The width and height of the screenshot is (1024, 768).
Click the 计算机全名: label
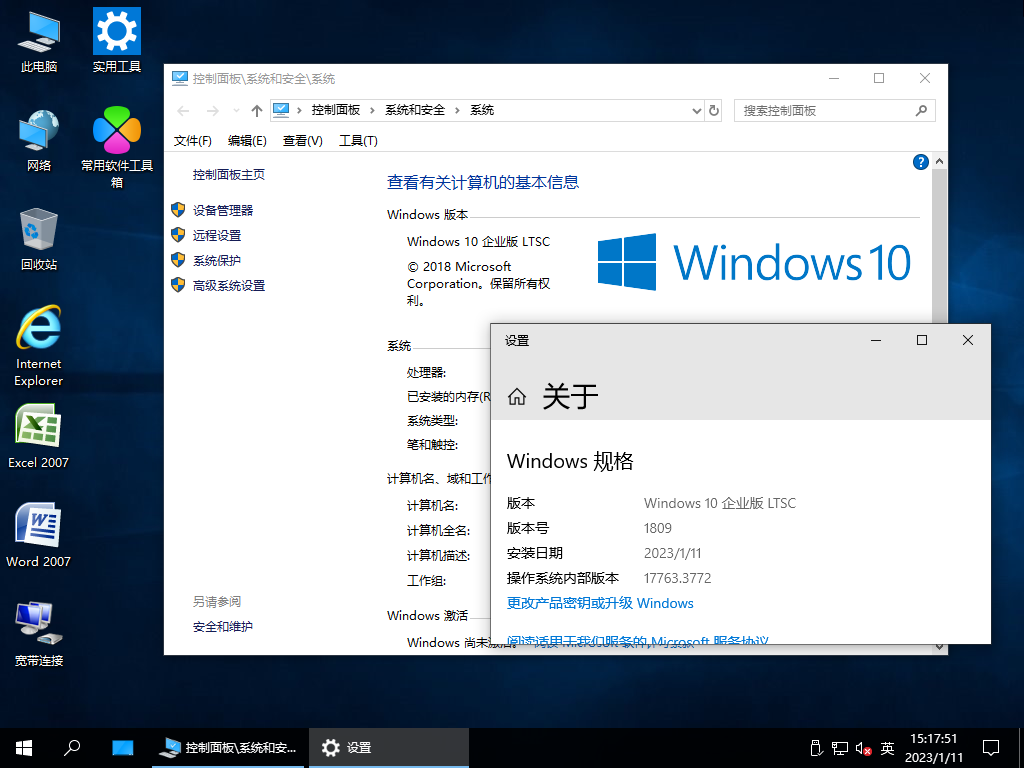438,530
